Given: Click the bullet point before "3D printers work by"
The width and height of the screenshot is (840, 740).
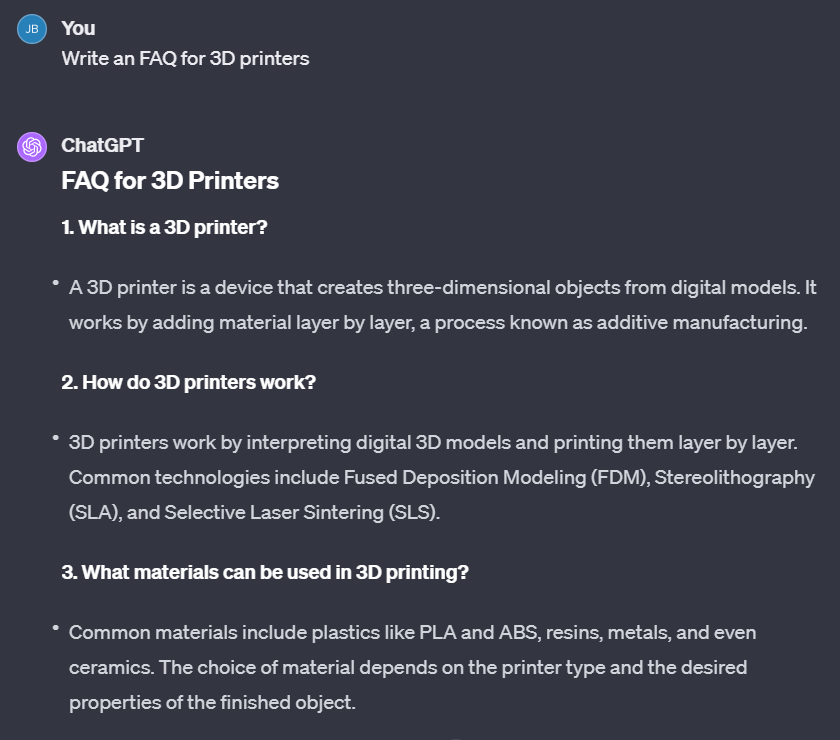Looking at the screenshot, I should click(x=56, y=440).
